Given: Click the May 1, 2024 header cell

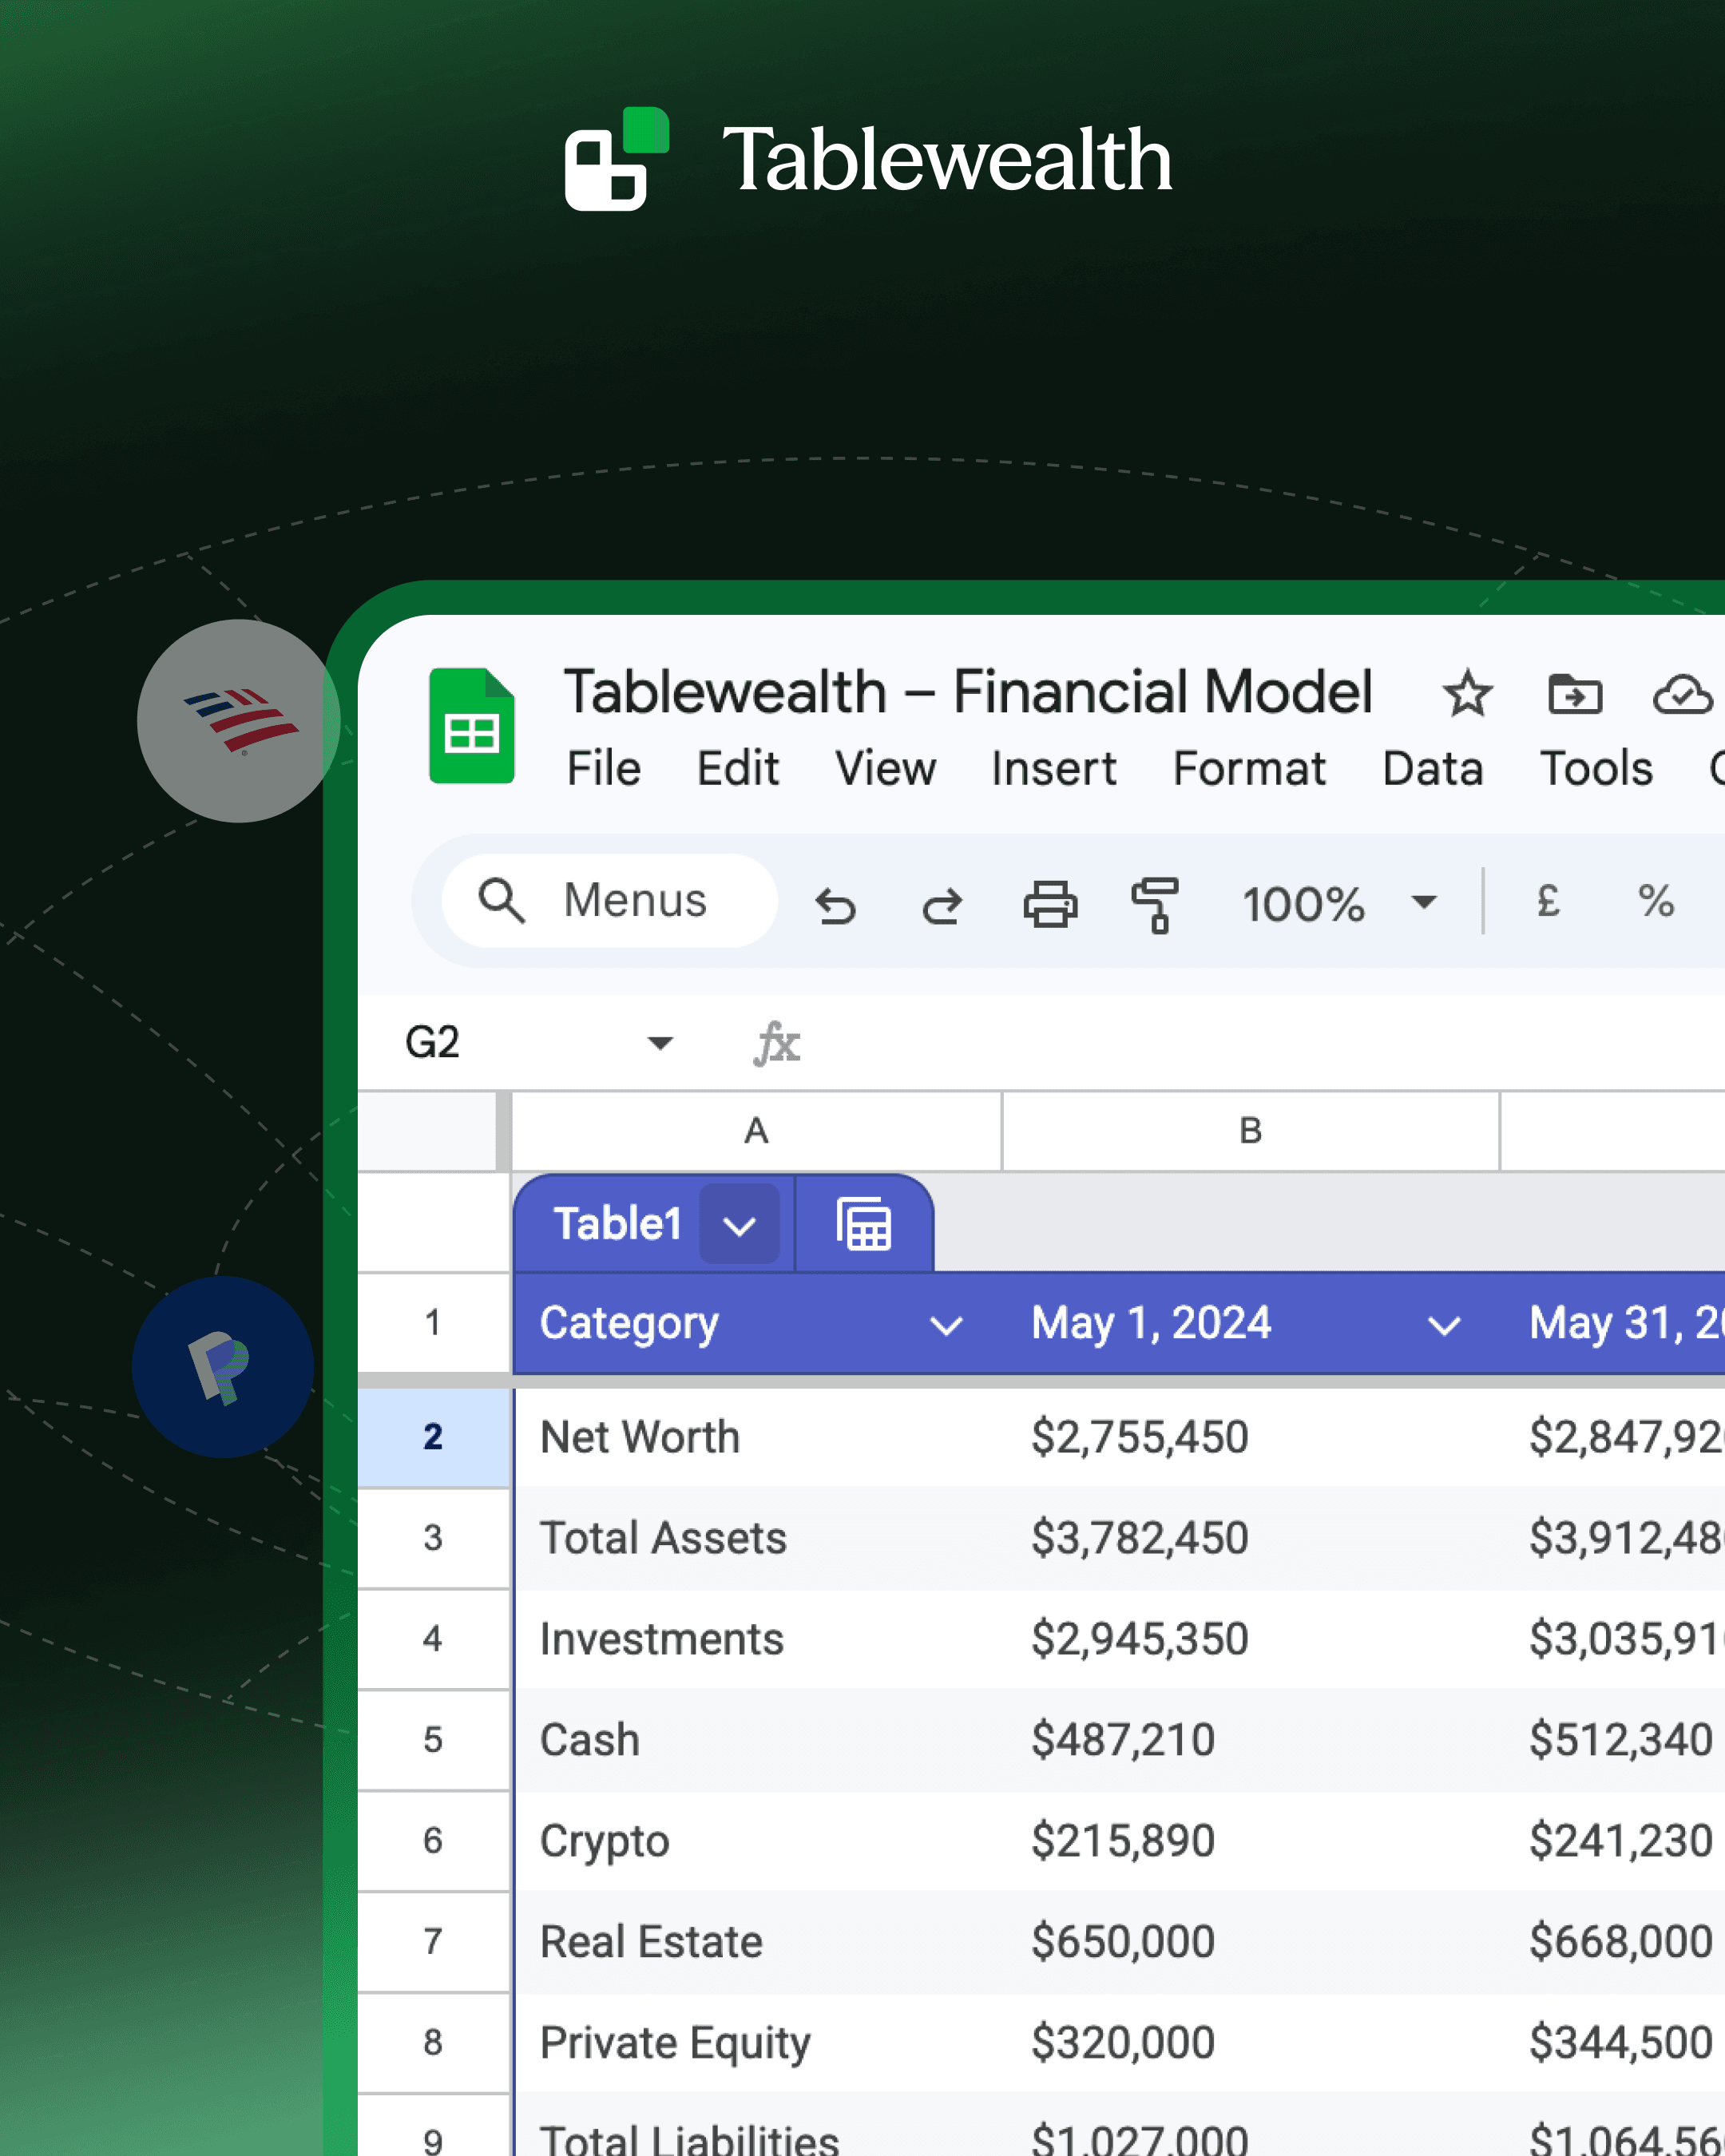Looking at the screenshot, I should (x=1251, y=1323).
